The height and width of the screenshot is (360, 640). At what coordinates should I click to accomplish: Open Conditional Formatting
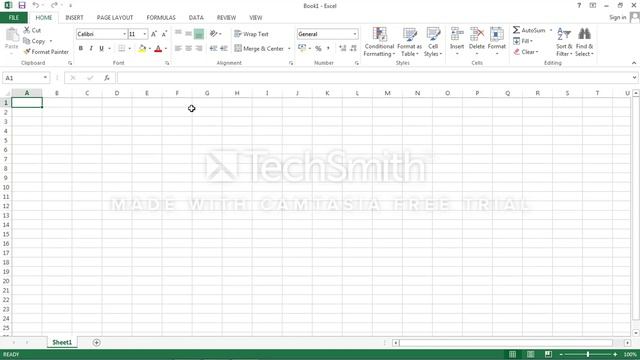(x=379, y=42)
